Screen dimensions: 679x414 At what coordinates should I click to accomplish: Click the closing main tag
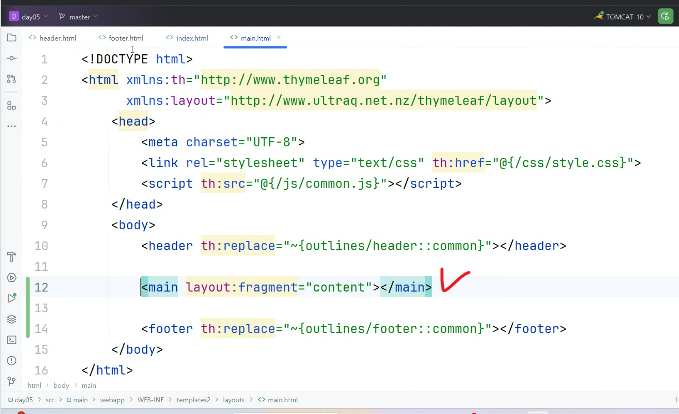(406, 287)
